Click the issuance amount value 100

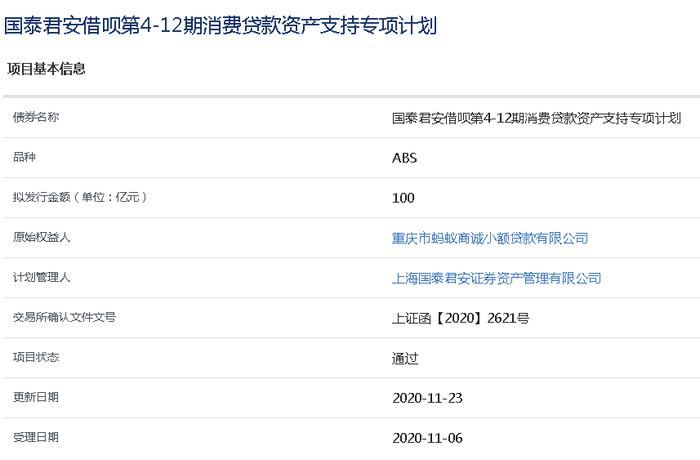point(403,198)
